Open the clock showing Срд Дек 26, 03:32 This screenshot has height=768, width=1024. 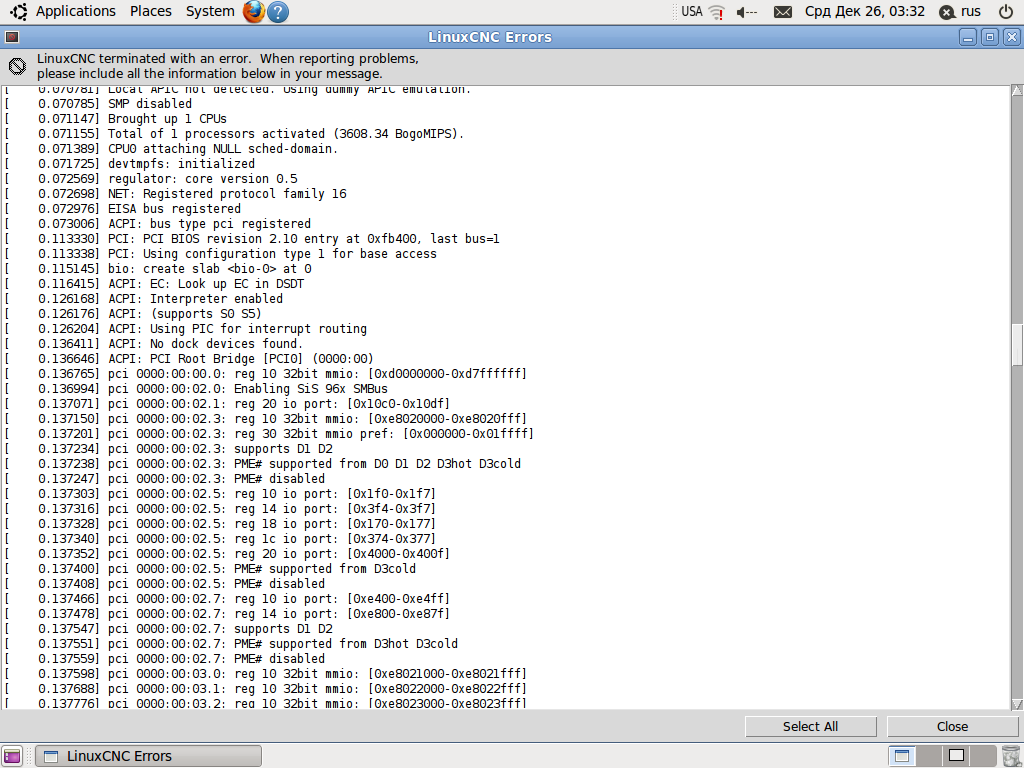click(x=865, y=11)
